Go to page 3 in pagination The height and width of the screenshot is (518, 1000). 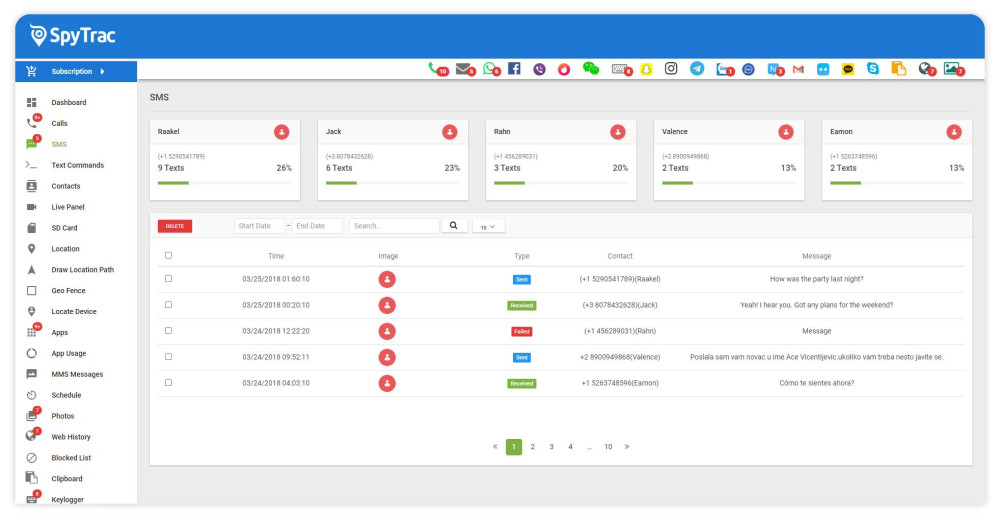tap(551, 447)
